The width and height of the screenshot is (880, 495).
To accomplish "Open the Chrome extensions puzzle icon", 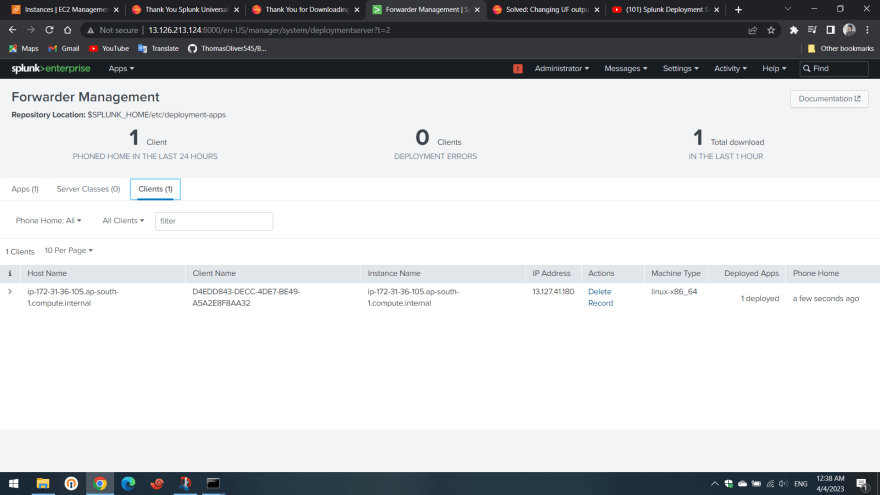I will [794, 30].
